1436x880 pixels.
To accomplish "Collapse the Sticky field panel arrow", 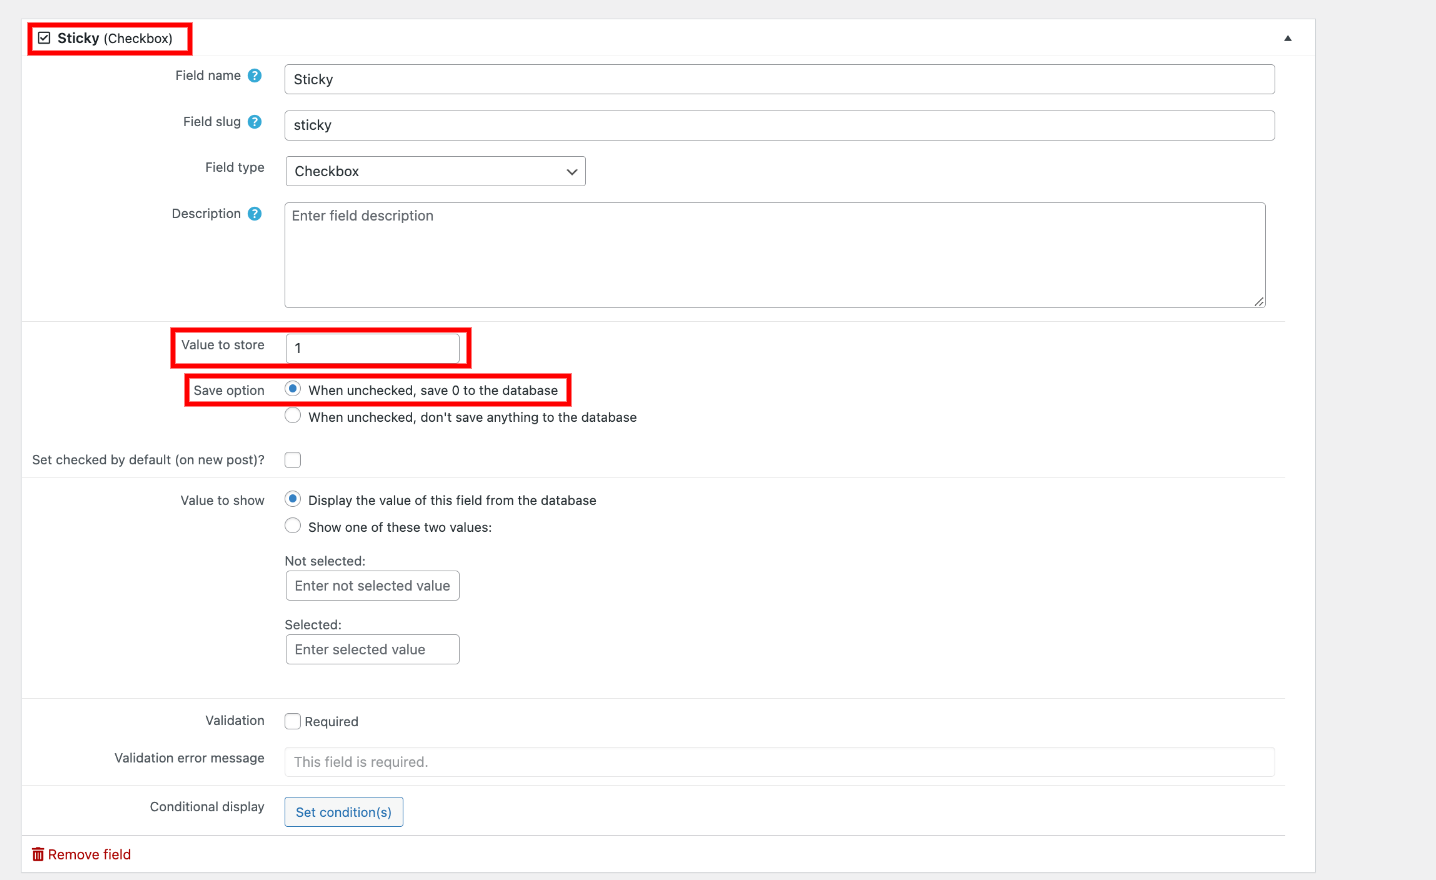I will [1288, 38].
